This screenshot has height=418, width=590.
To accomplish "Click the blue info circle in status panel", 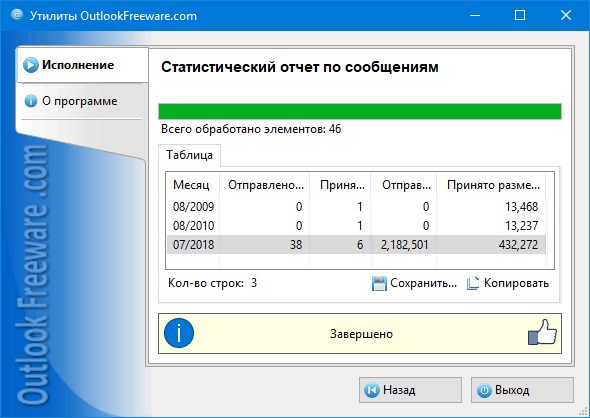I will coord(179,333).
